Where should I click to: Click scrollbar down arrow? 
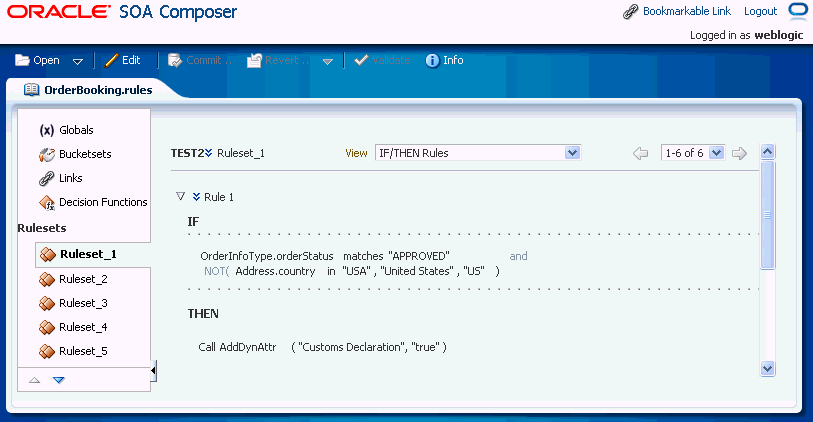tap(767, 369)
